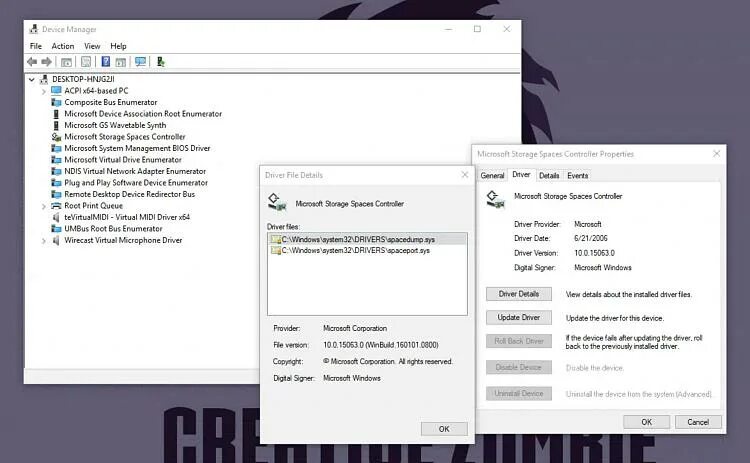The width and height of the screenshot is (750, 463).
Task: Close the Storage Spaces Controller Properties dialog
Action: coord(716,154)
